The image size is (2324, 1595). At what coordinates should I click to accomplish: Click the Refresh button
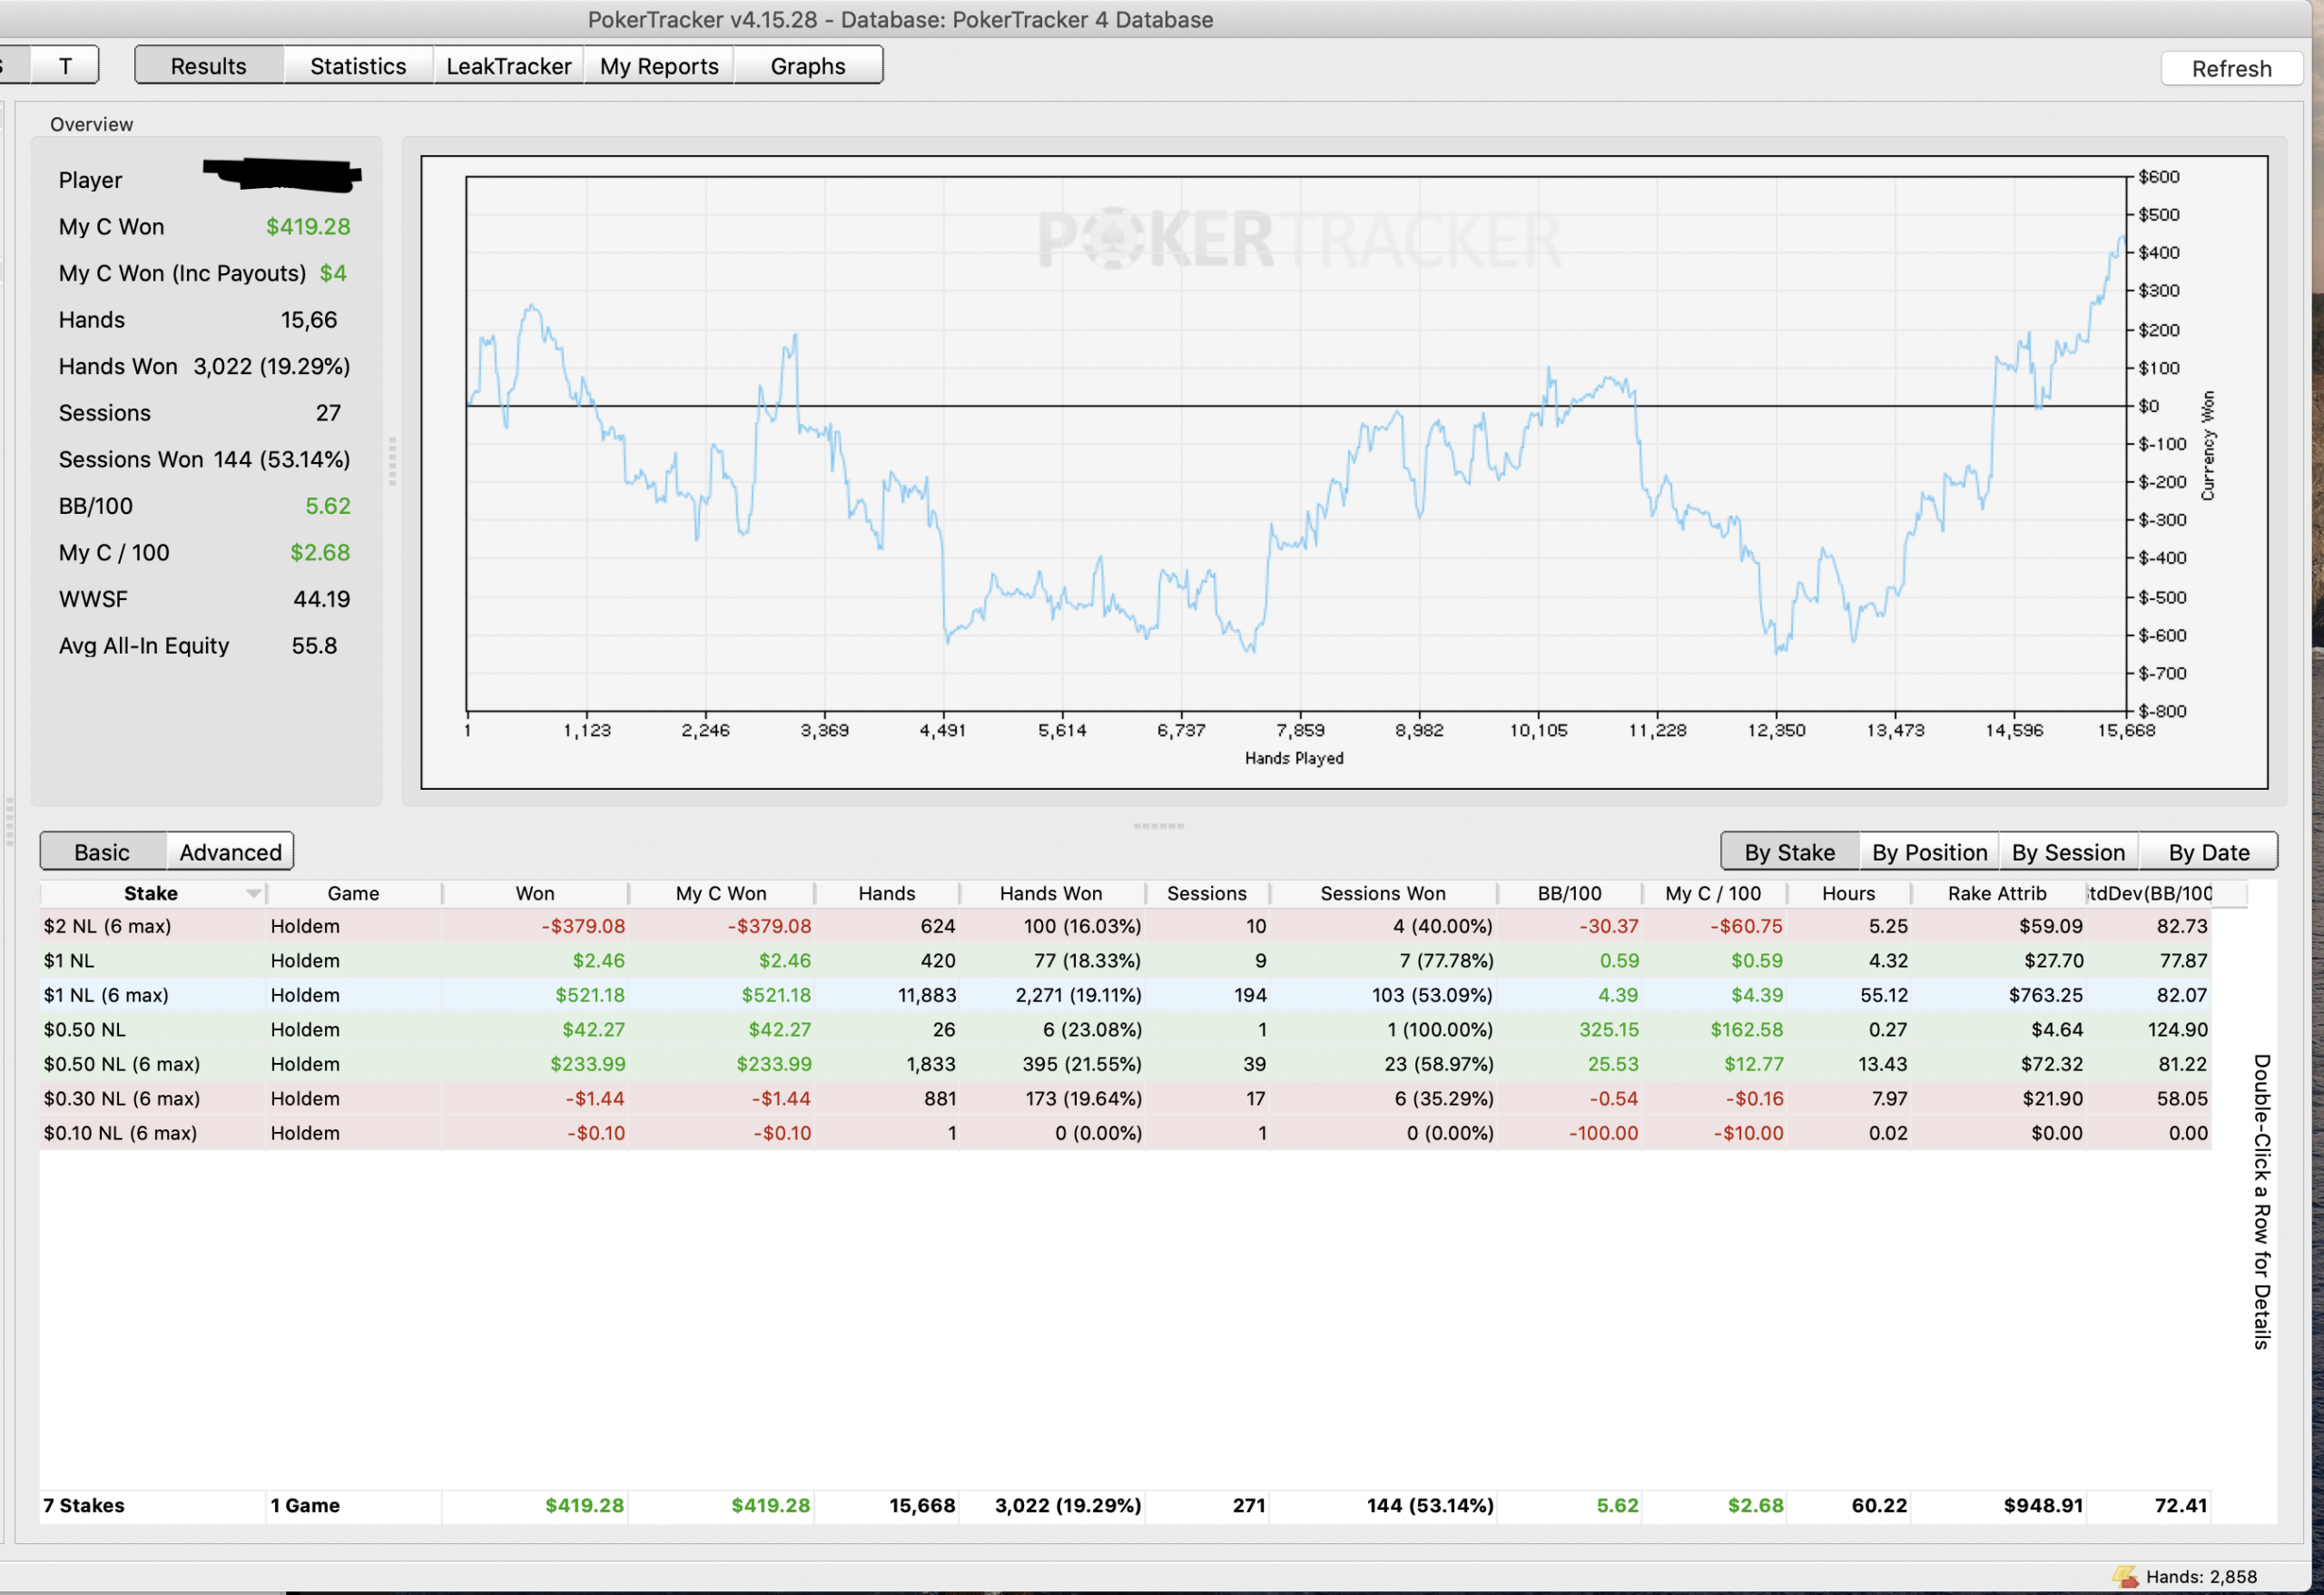point(2231,68)
